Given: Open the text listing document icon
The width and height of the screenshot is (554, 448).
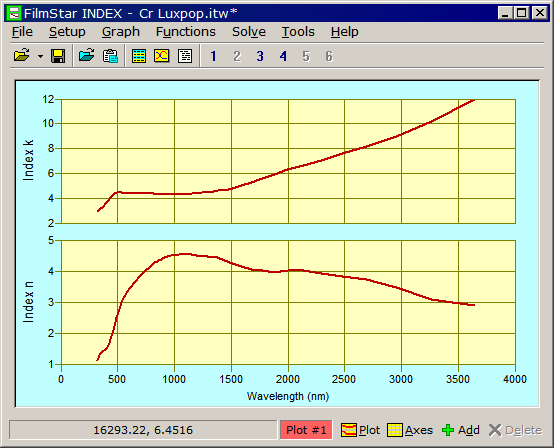Looking at the screenshot, I should tap(185, 56).
